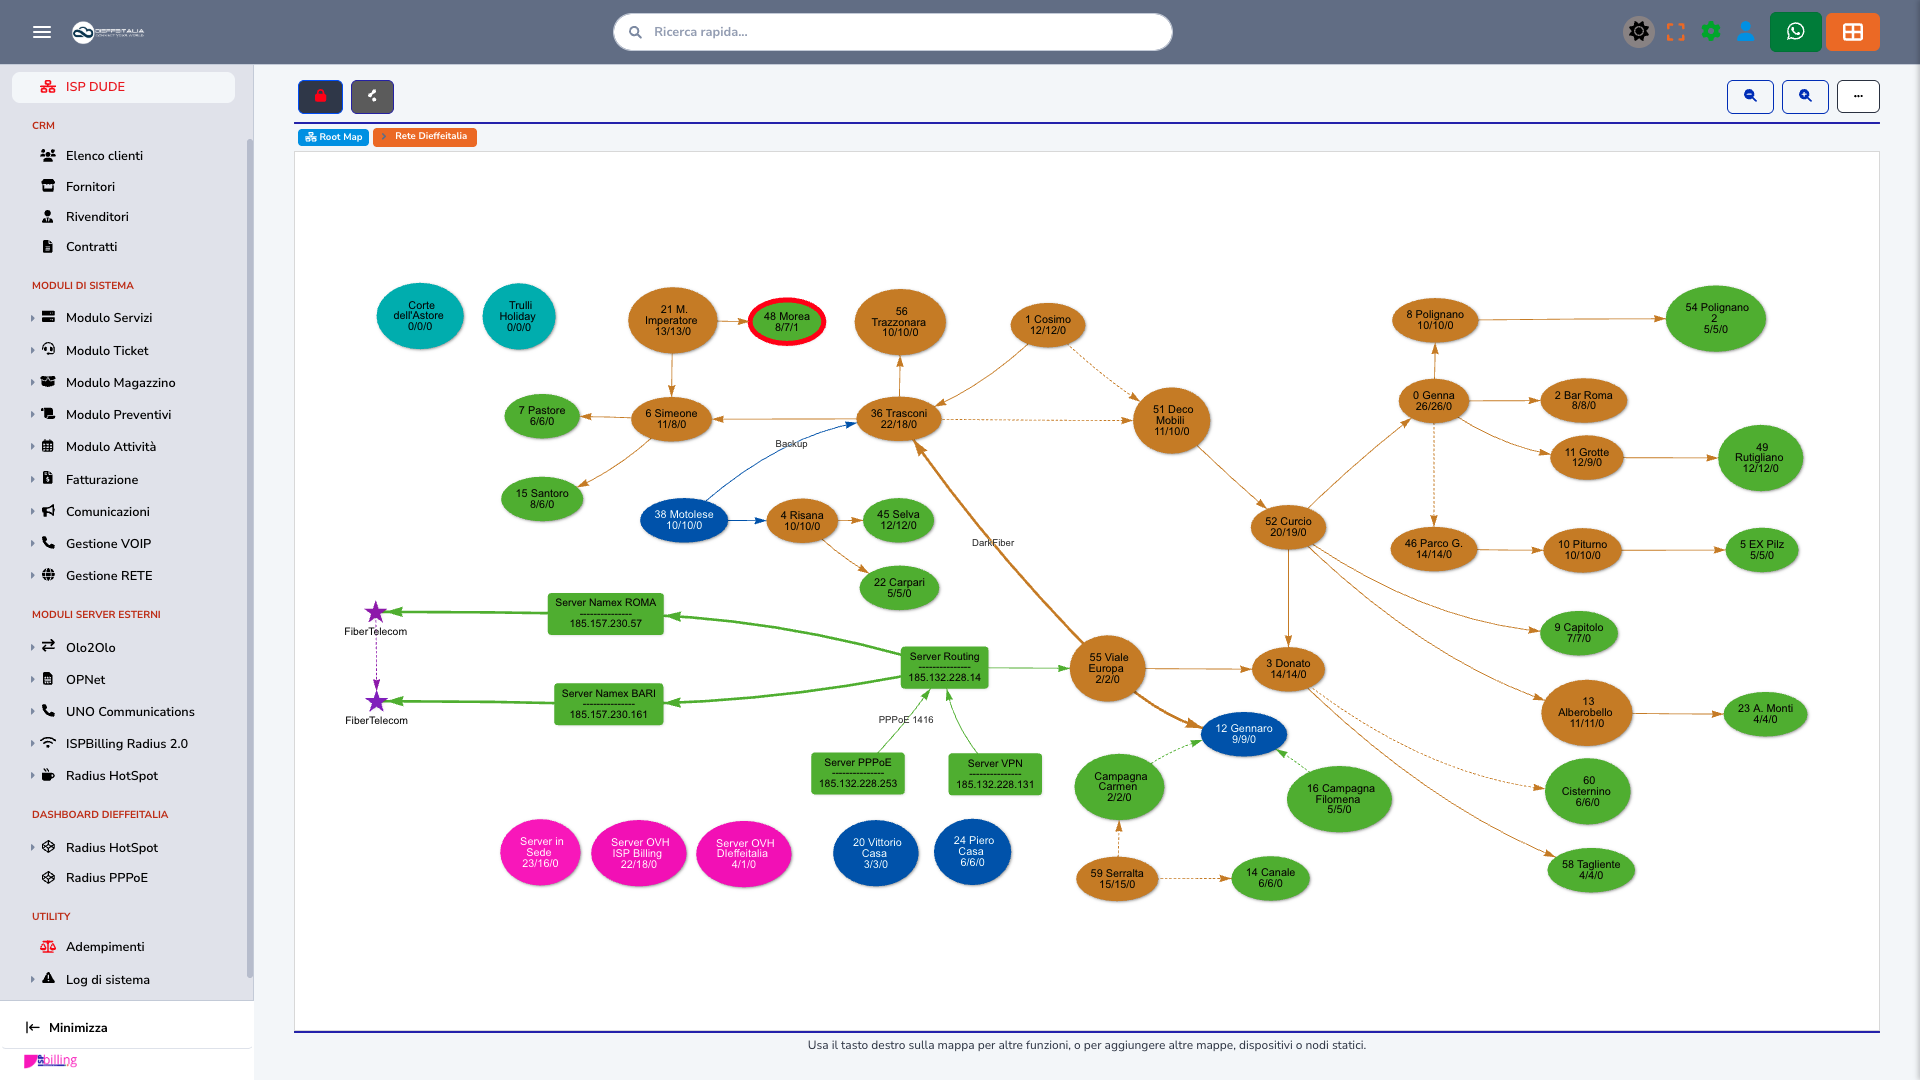Open the orange grid apps button
The width and height of the screenshot is (1920, 1080).
[1853, 32]
